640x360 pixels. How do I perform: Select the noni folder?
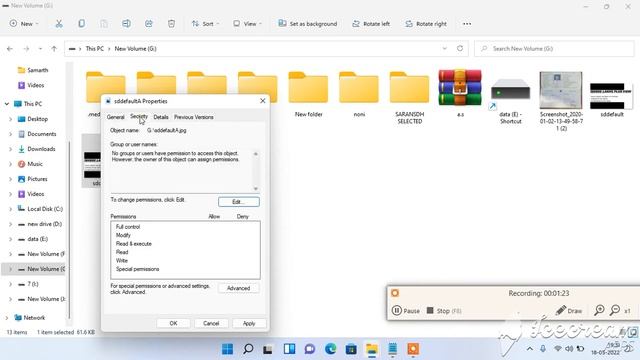coord(359,94)
